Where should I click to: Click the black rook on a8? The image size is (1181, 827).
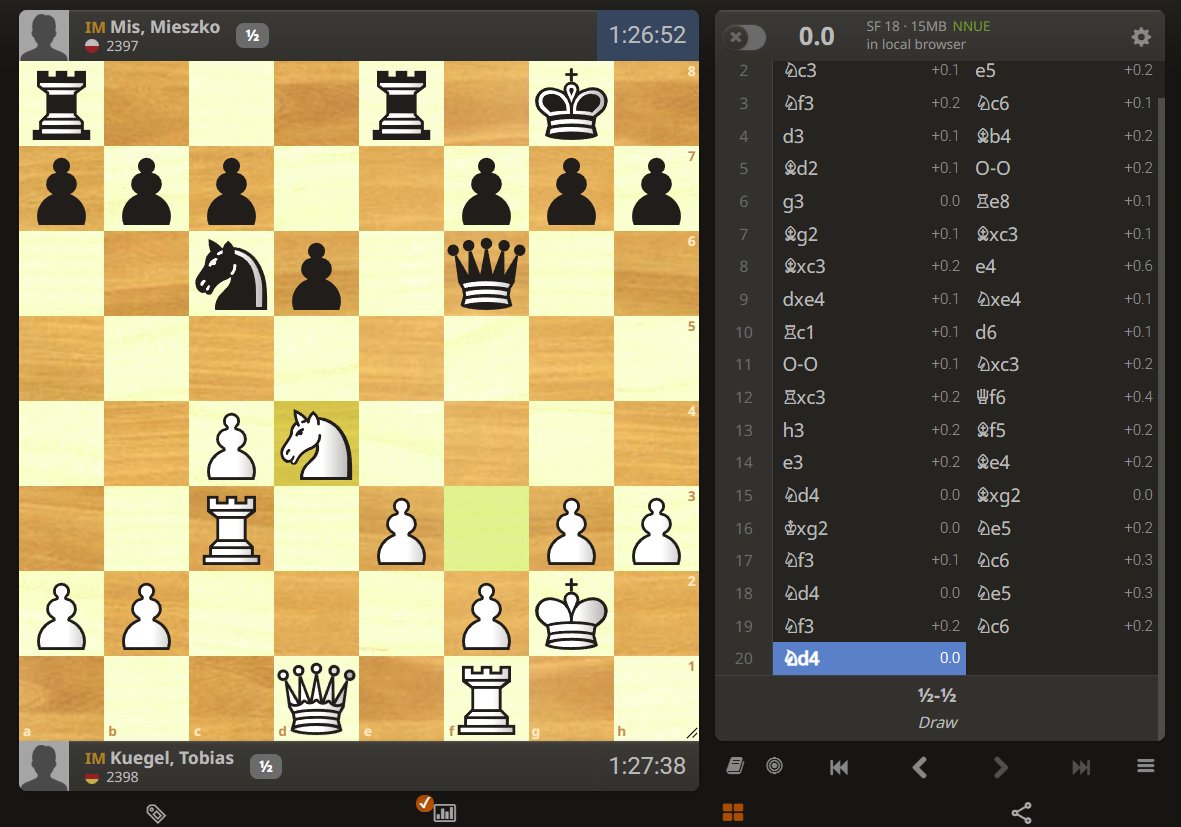61,103
